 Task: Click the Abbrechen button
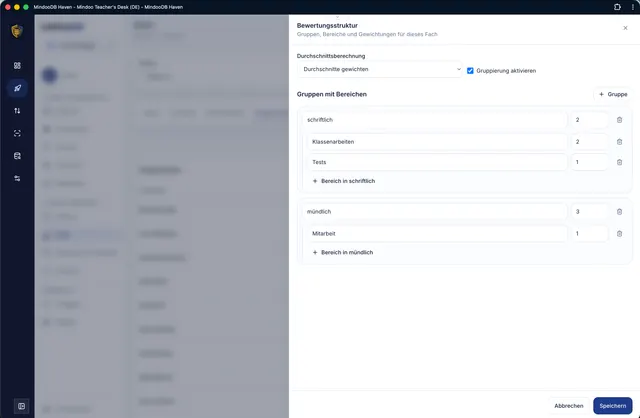(x=569, y=406)
